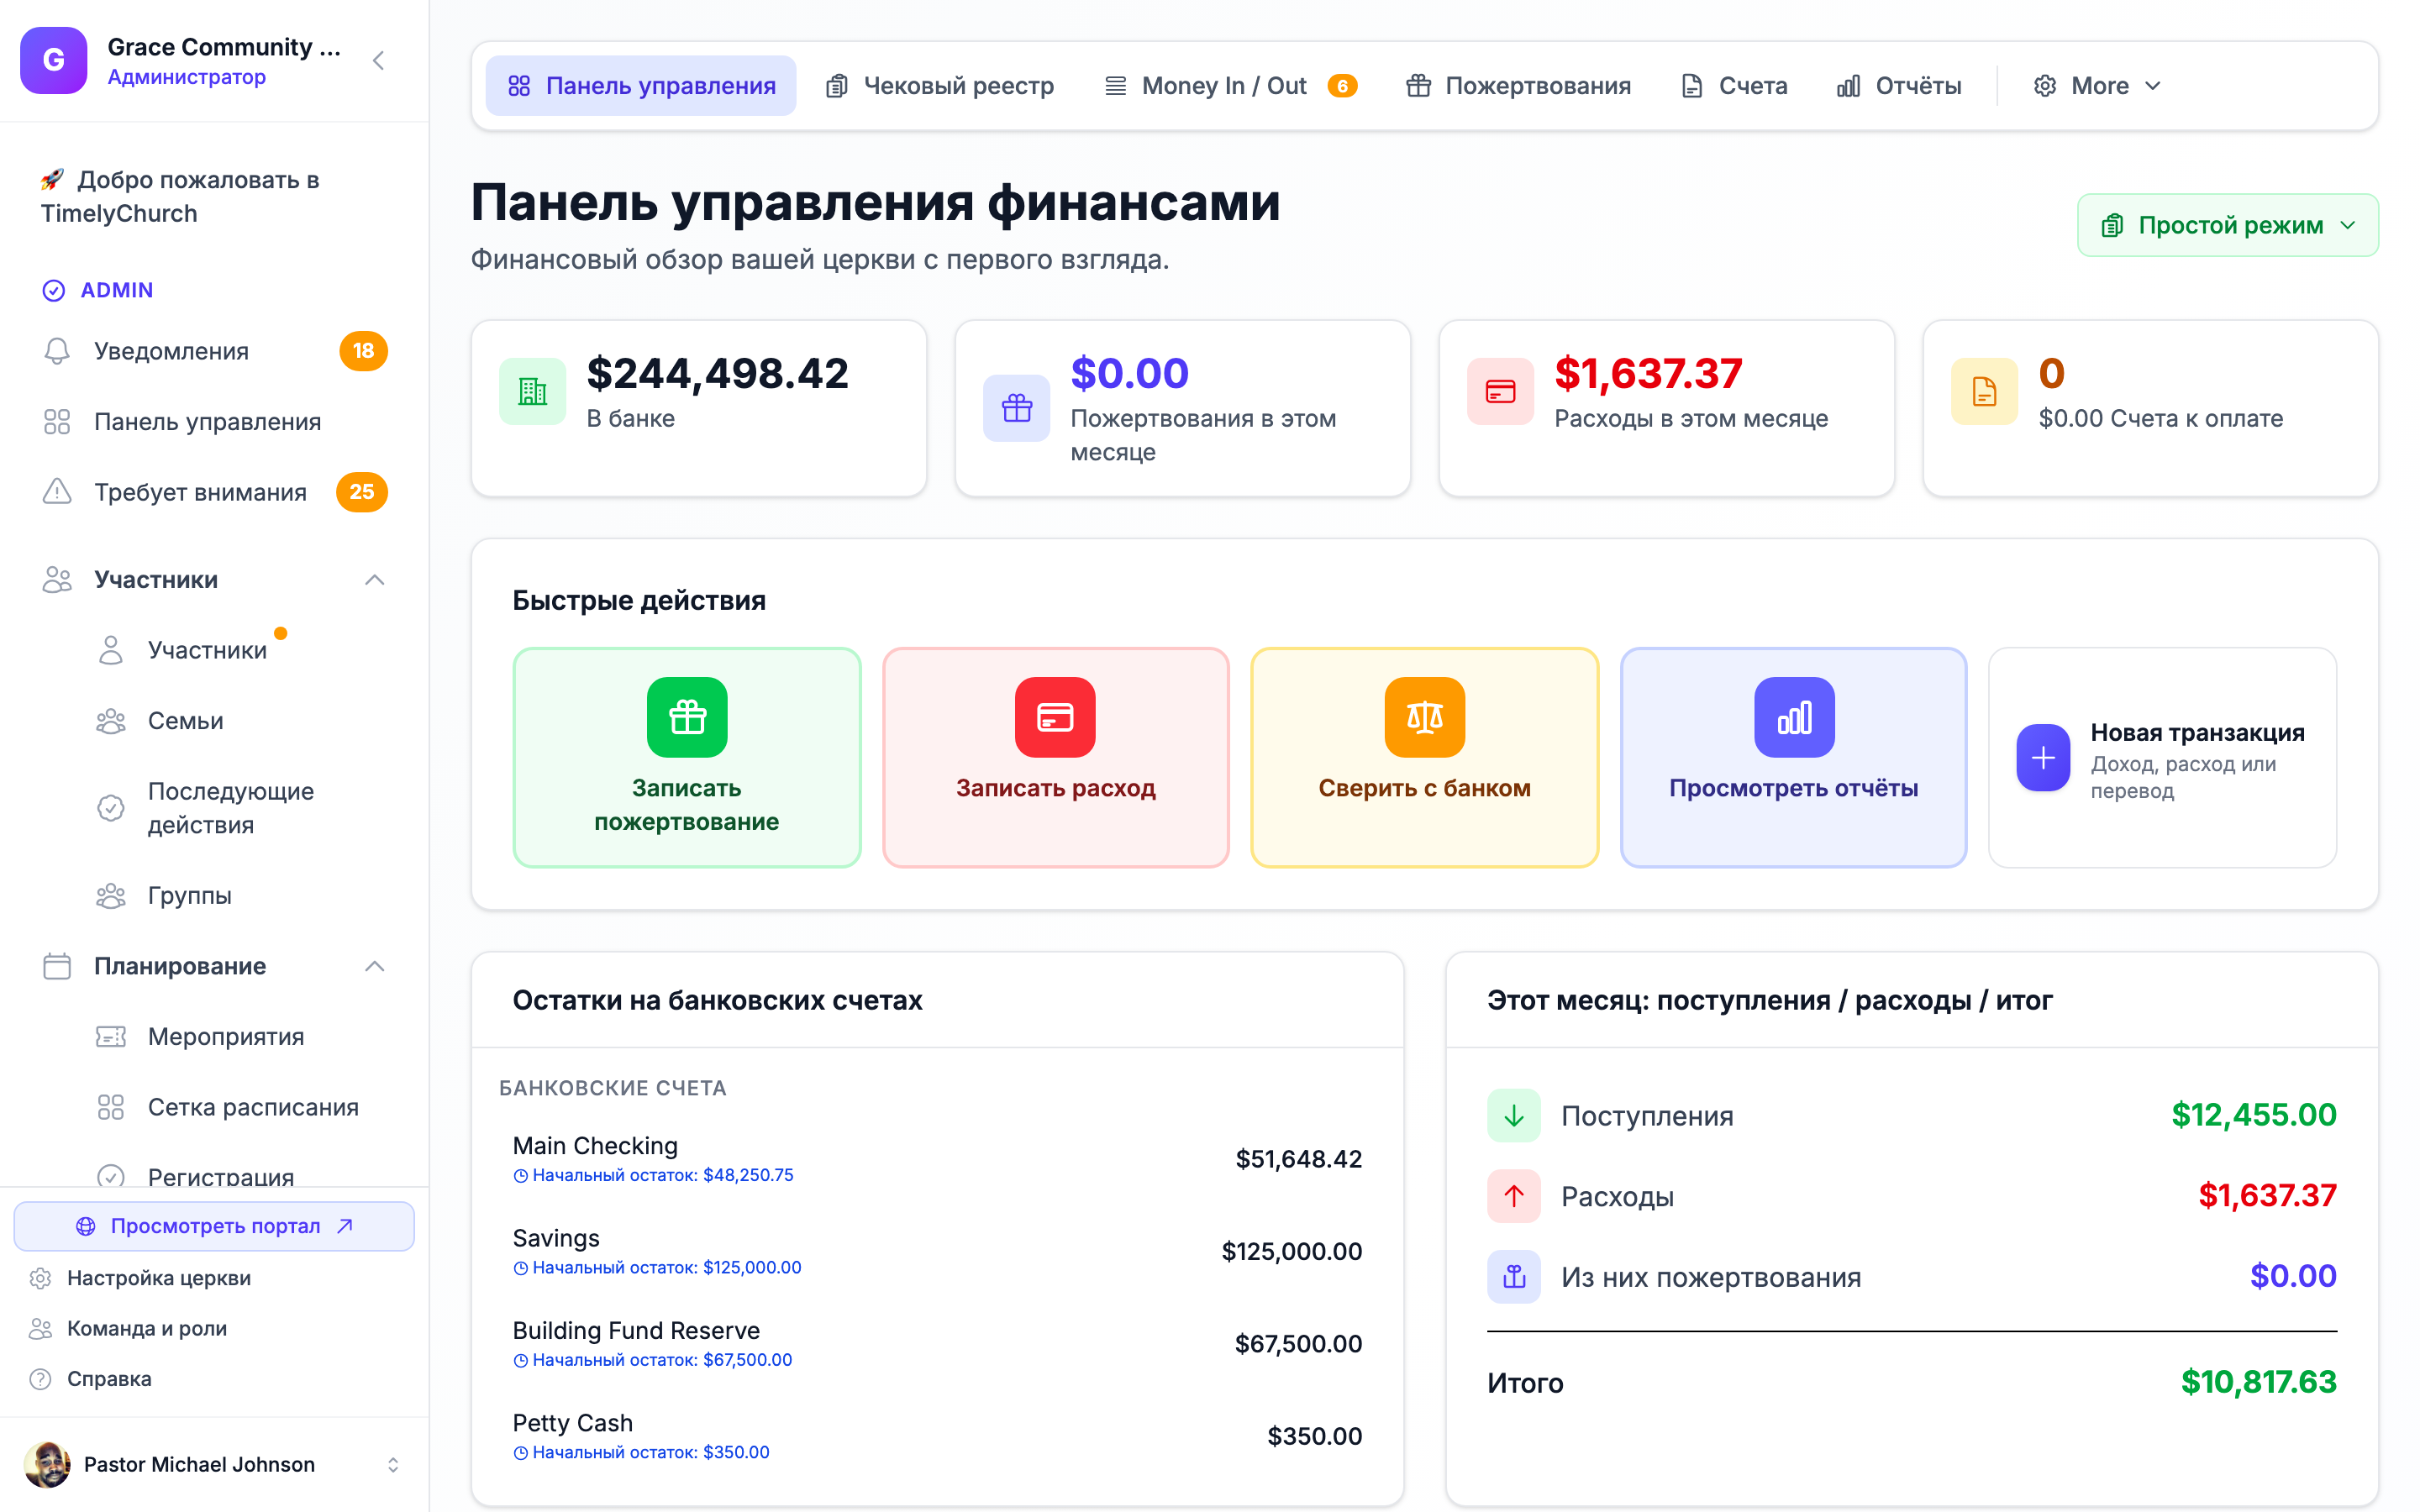This screenshot has height=1512, width=2420.
Task: Open the More dropdown in top navigation
Action: tap(2098, 86)
